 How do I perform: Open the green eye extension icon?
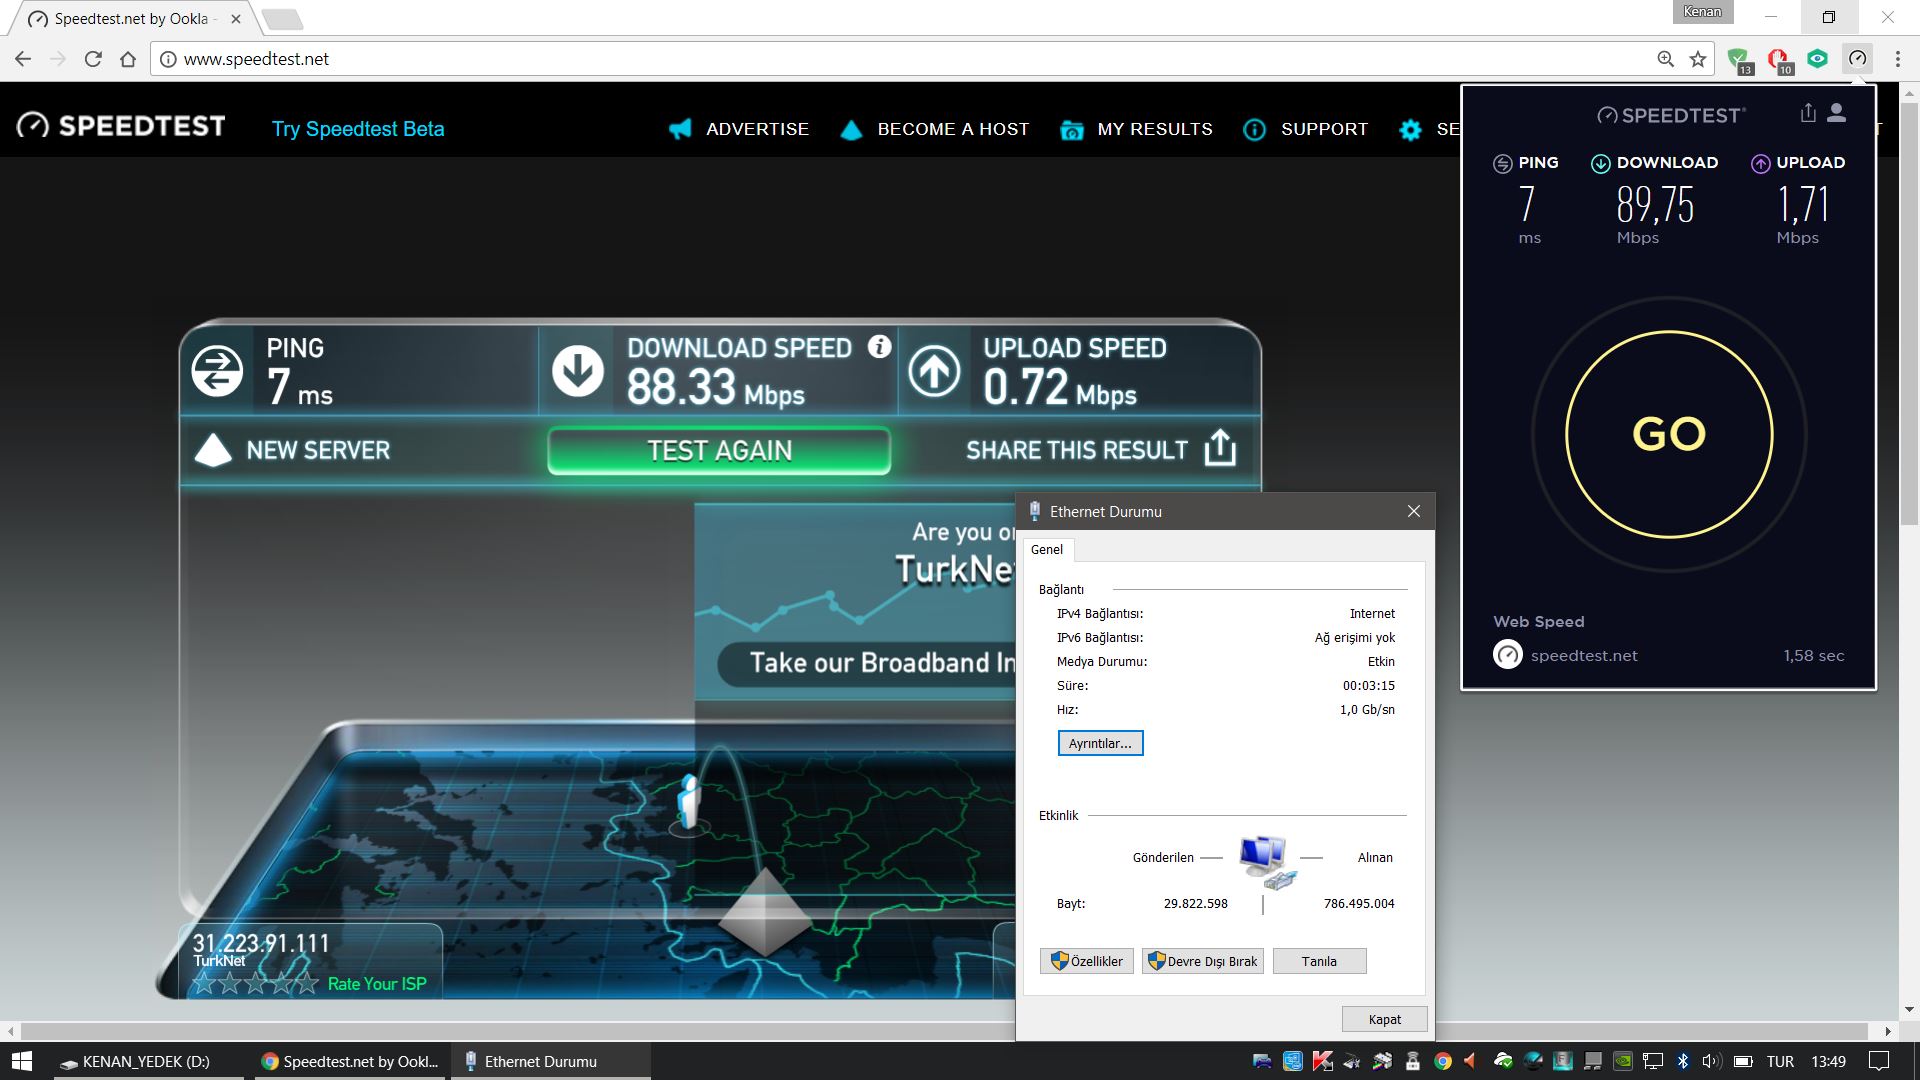1818,59
